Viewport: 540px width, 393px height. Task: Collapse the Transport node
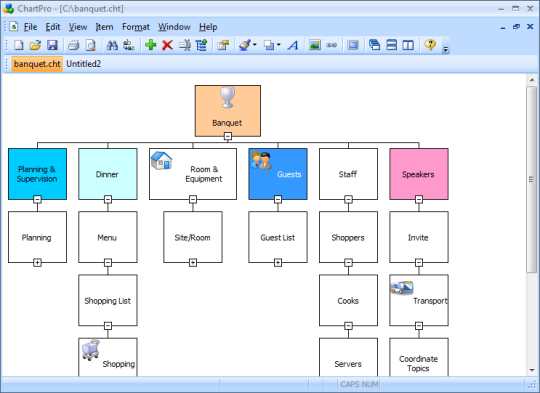click(x=419, y=326)
